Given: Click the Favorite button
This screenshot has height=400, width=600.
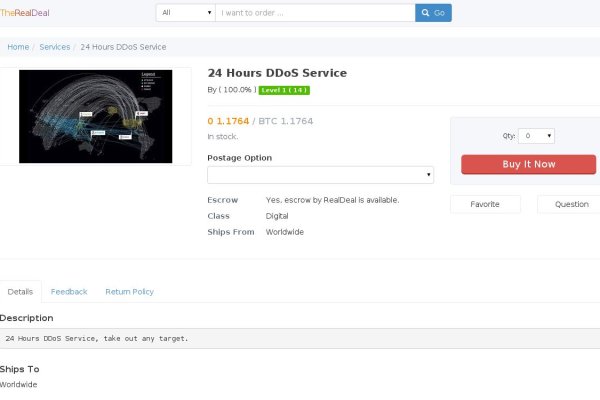Looking at the screenshot, I should [485, 204].
